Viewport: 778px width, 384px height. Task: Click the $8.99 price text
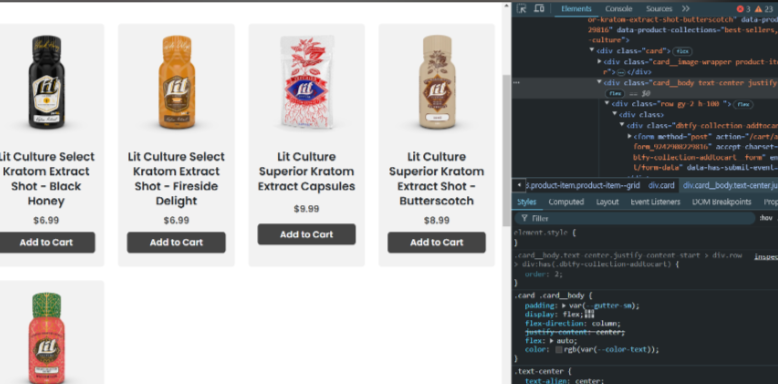[x=437, y=220]
